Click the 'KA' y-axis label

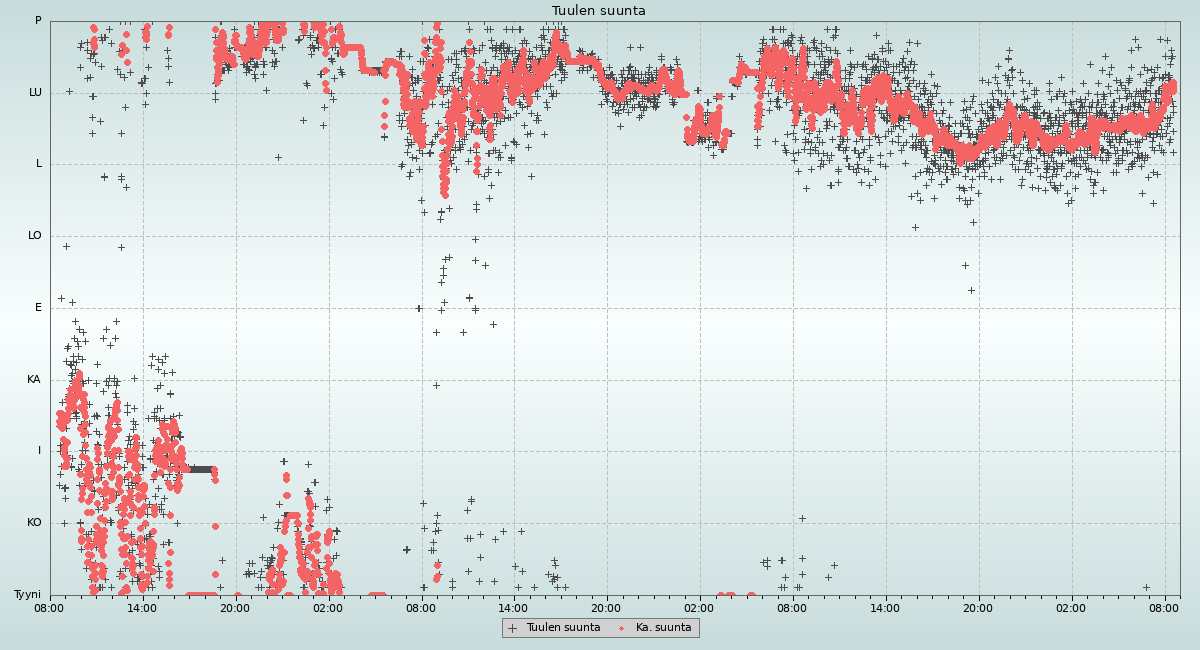coord(34,380)
